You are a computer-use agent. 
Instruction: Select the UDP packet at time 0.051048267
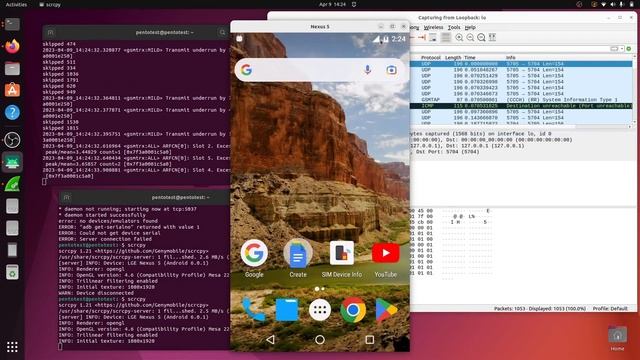pyautogui.click(x=521, y=70)
